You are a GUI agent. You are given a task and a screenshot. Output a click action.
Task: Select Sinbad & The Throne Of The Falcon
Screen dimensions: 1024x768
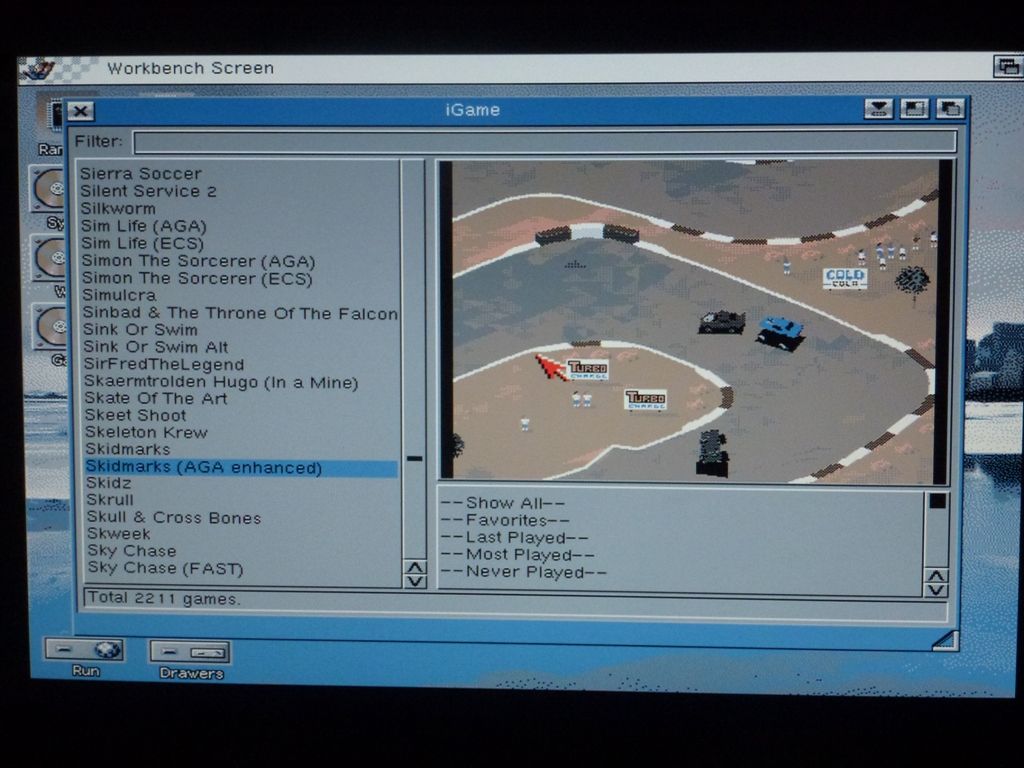click(x=240, y=313)
